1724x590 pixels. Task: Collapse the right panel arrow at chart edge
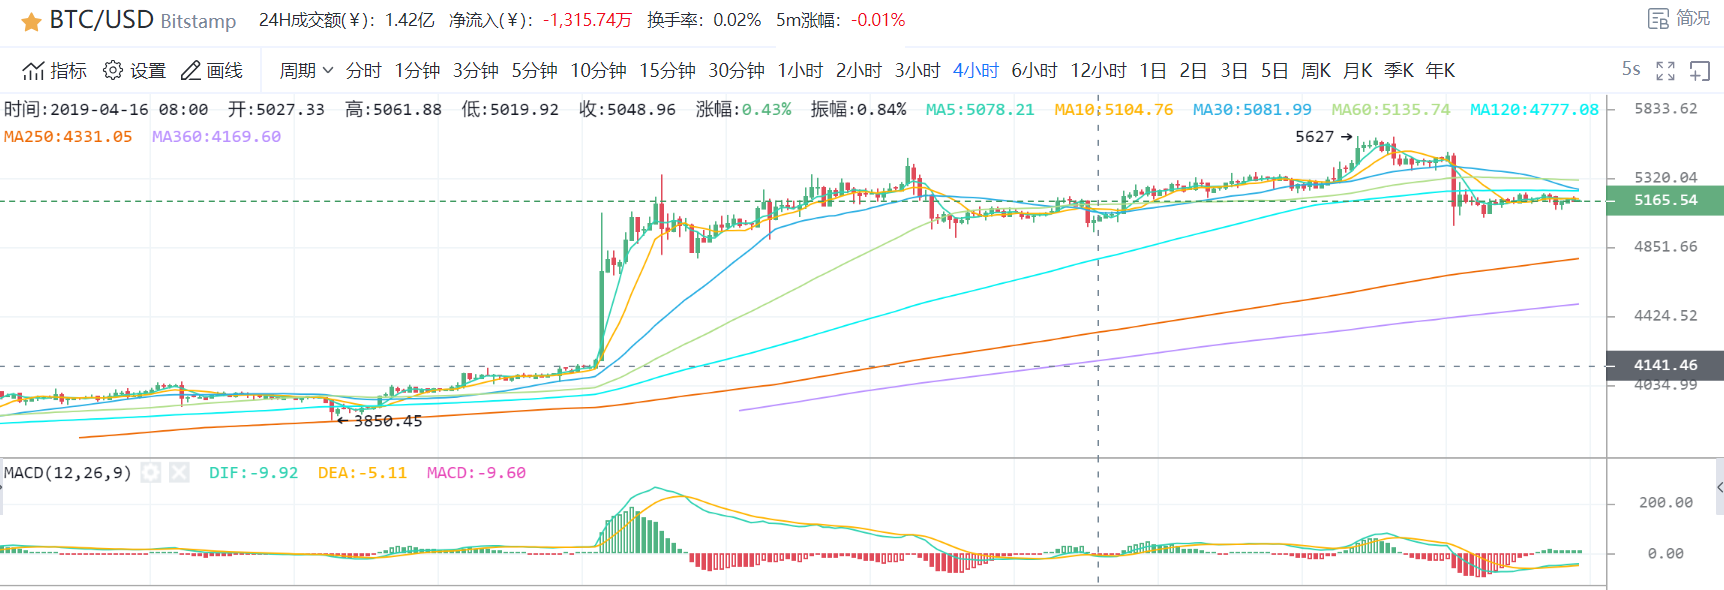1719,487
